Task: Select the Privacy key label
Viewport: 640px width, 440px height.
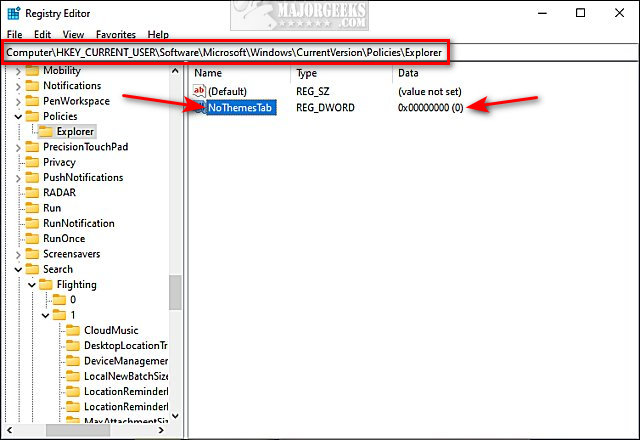Action: (x=59, y=162)
